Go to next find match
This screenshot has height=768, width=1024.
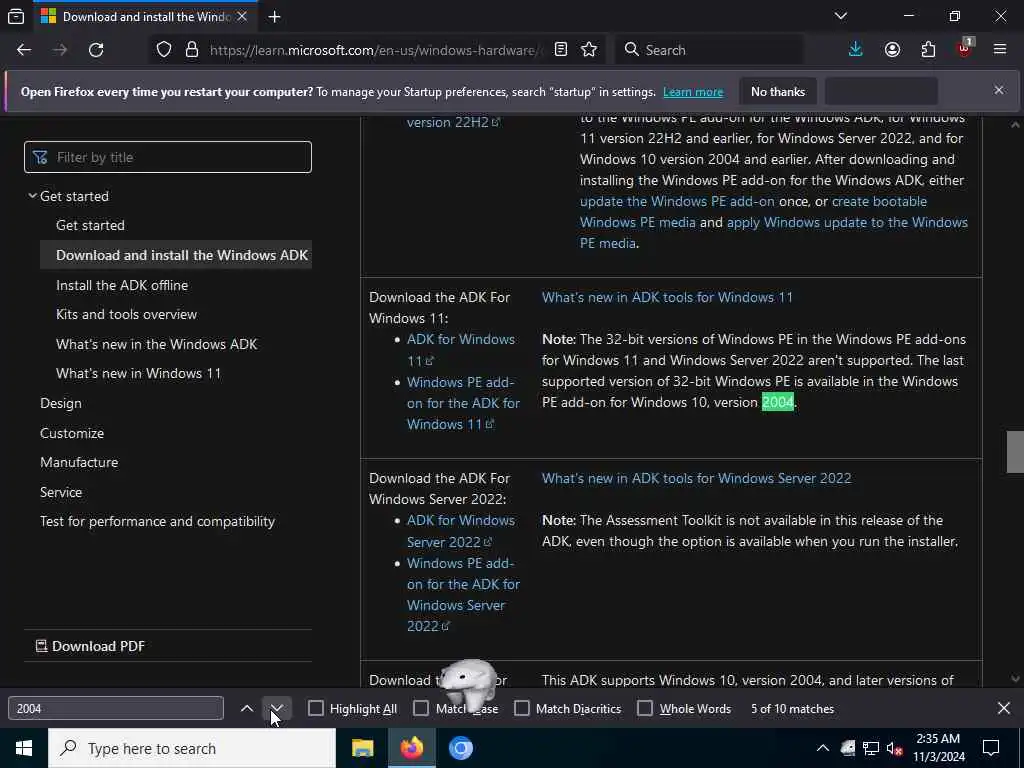point(277,709)
